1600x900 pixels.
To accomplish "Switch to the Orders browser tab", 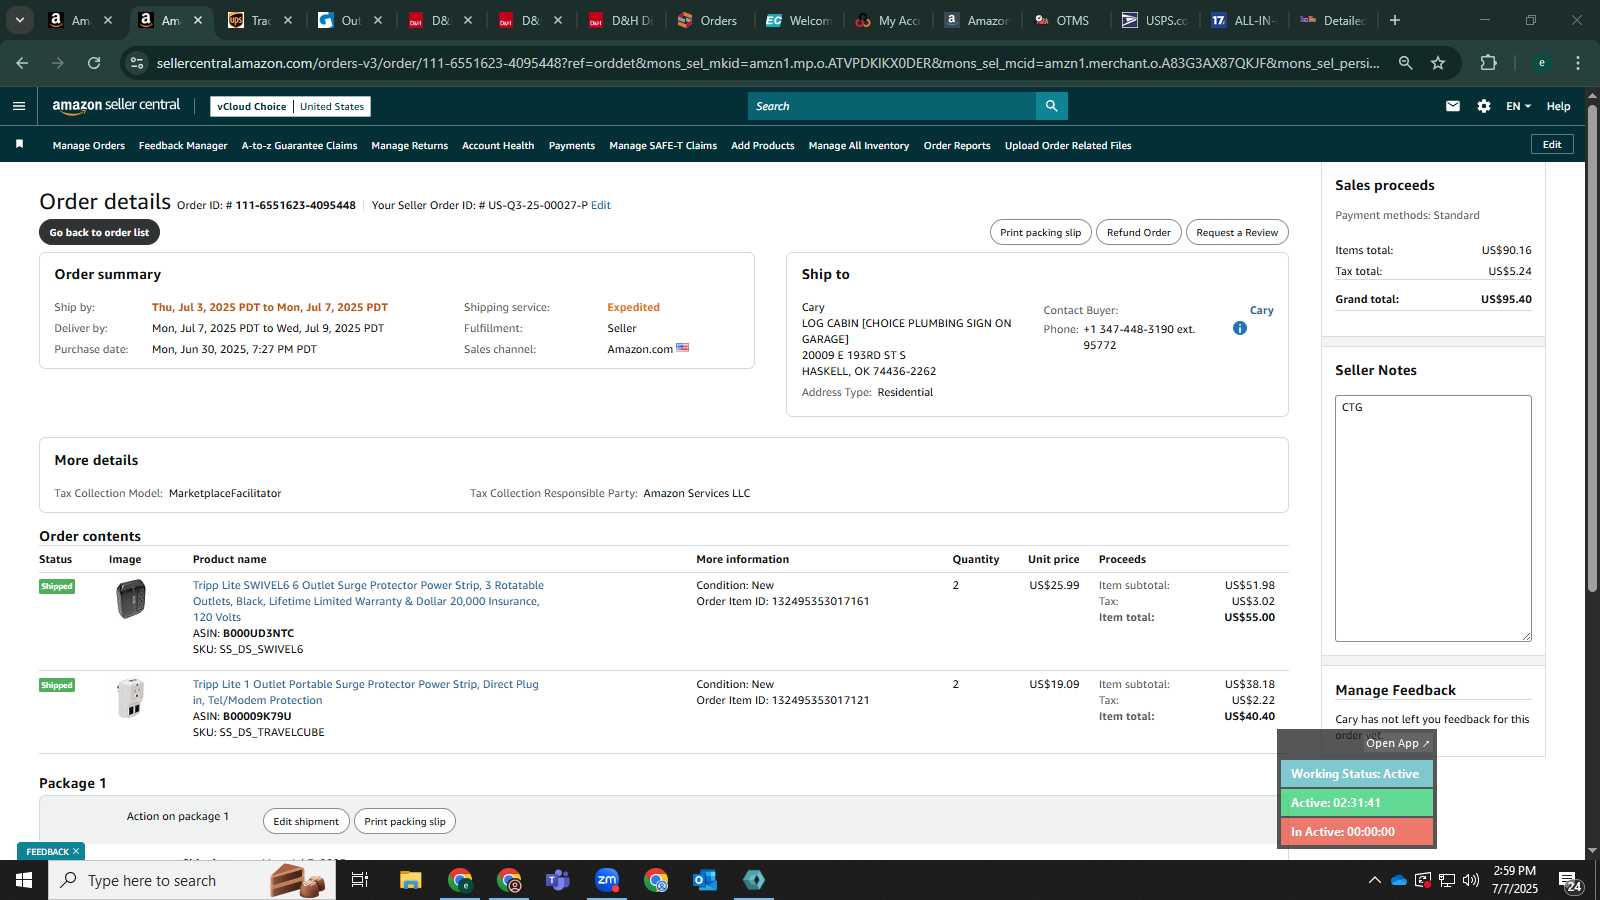I will (708, 20).
